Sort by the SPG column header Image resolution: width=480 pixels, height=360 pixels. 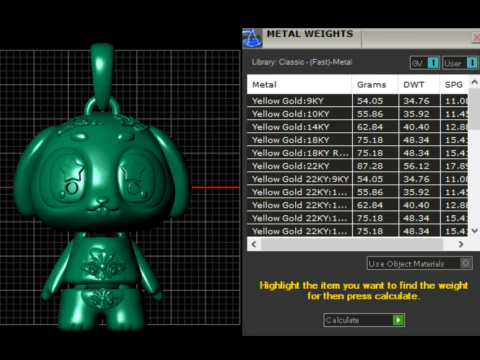click(x=454, y=85)
